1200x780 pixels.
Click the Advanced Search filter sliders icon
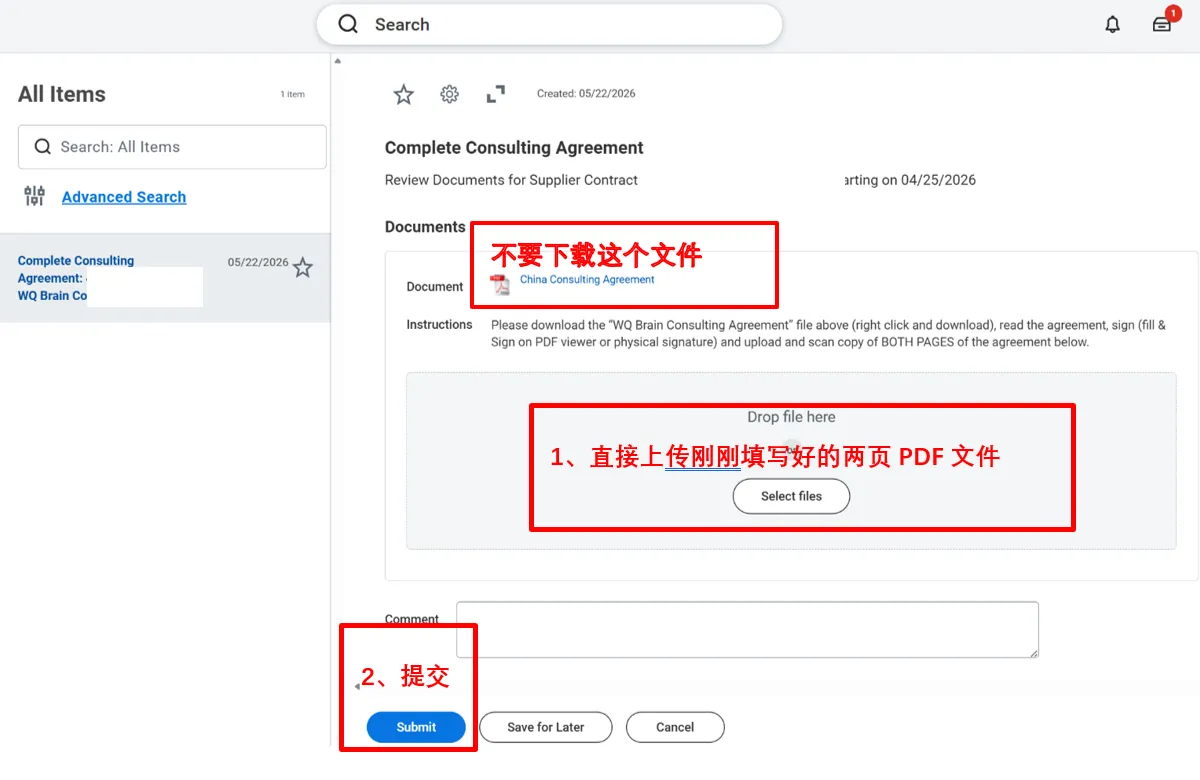click(34, 196)
